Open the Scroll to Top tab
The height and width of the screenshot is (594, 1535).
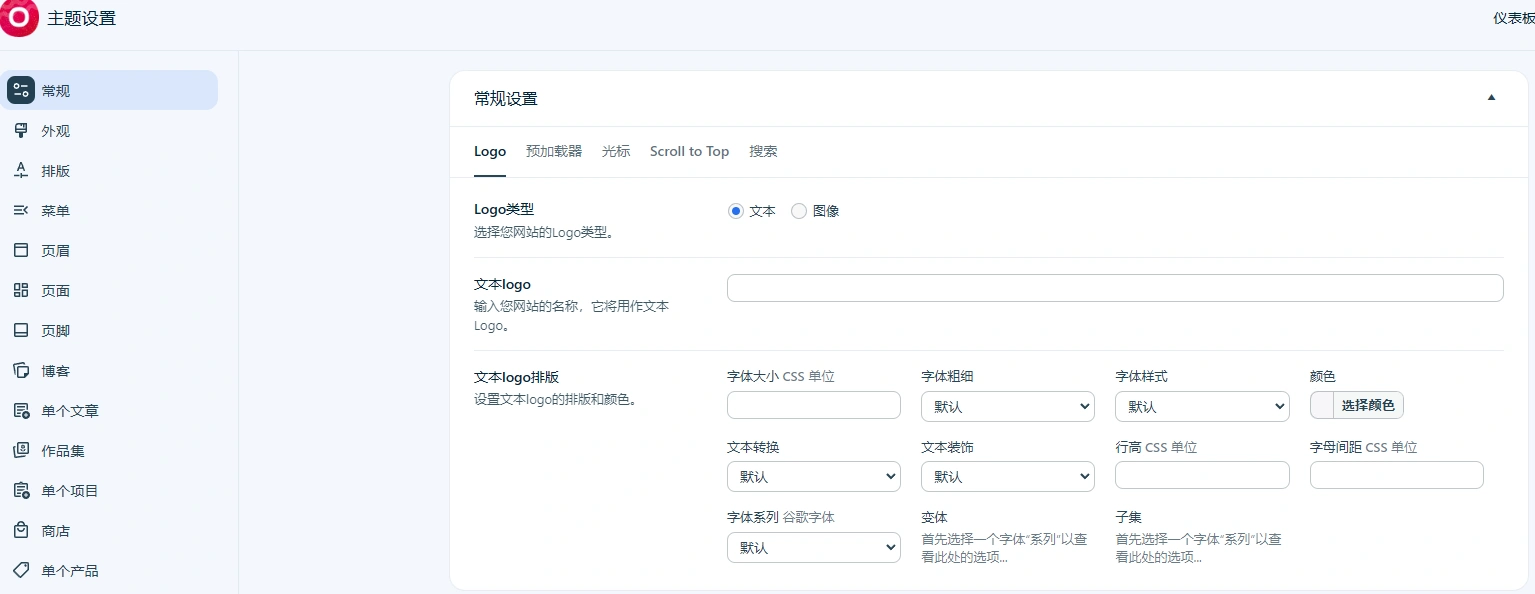click(689, 152)
